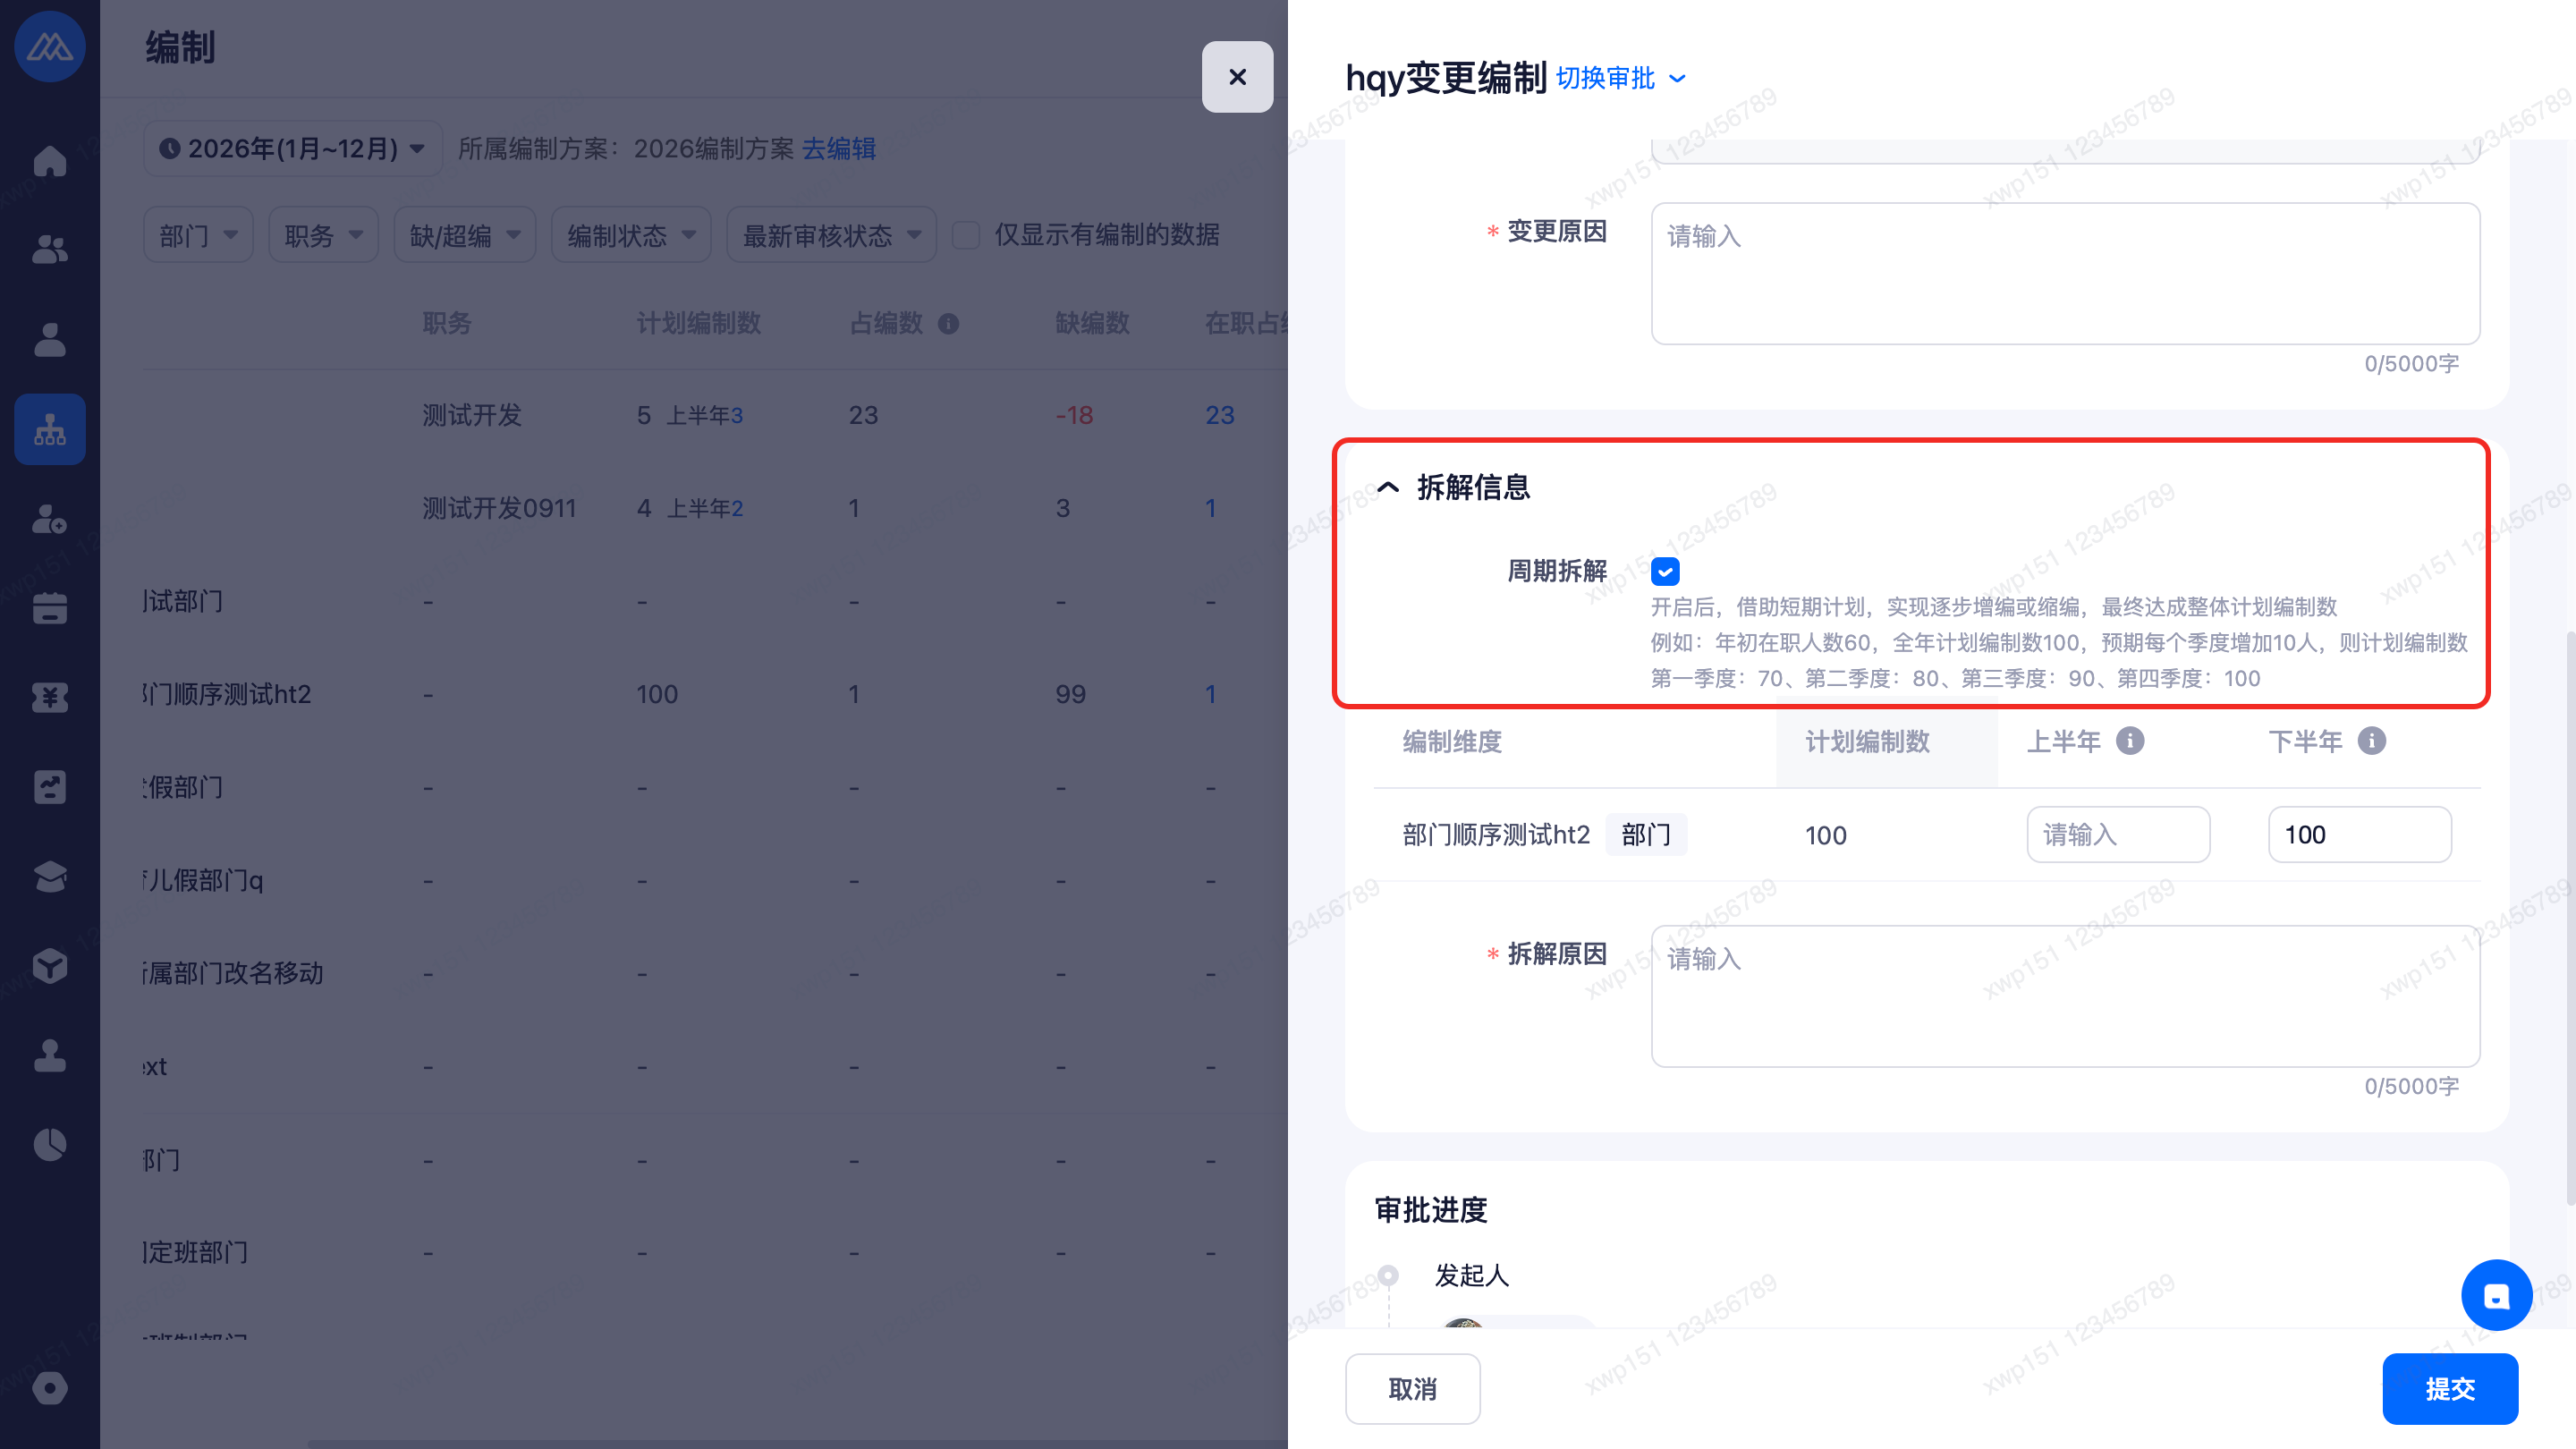Click info icon beside 下半年 column
Screen dimensions: 2576x1449
[x=2372, y=741]
